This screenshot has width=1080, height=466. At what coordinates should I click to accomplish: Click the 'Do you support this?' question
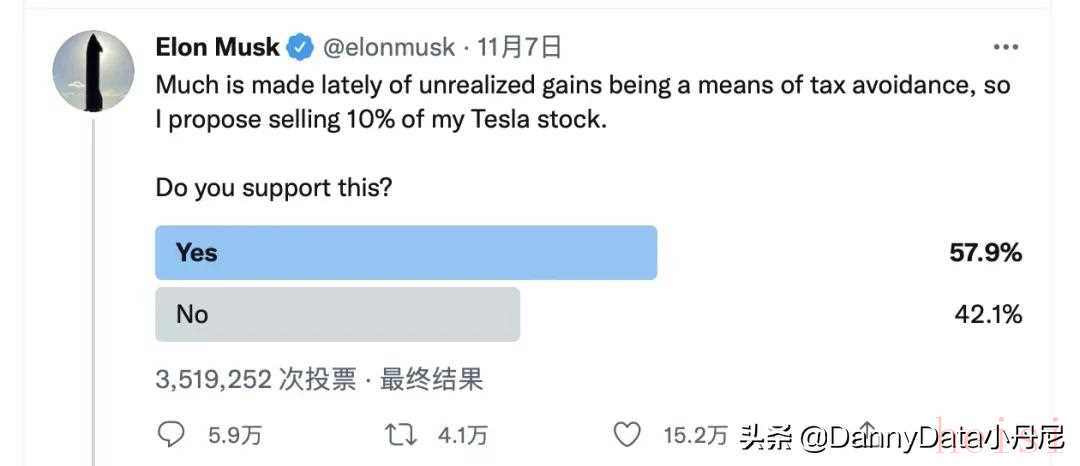click(x=273, y=188)
